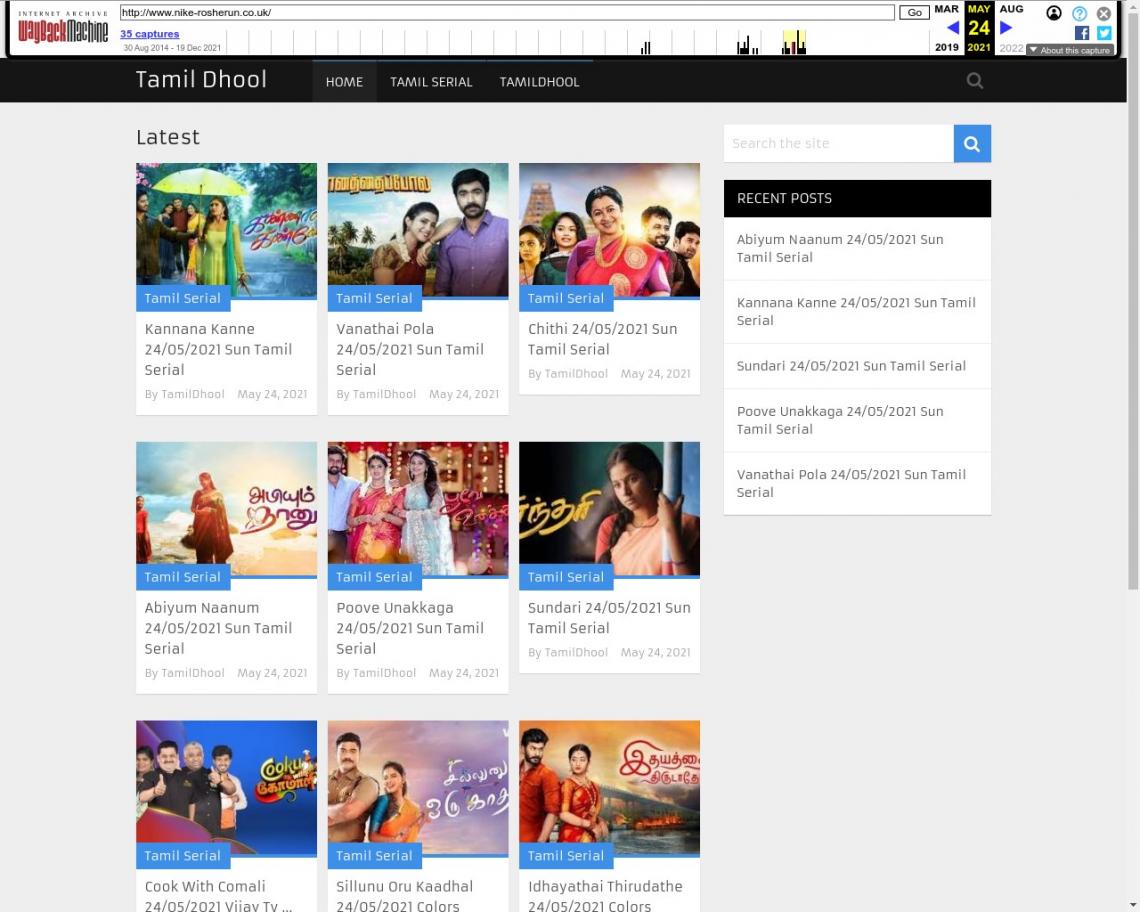The width and height of the screenshot is (1140, 912).
Task: Open Idhayathai Thirudathe card title
Action: tap(605, 896)
